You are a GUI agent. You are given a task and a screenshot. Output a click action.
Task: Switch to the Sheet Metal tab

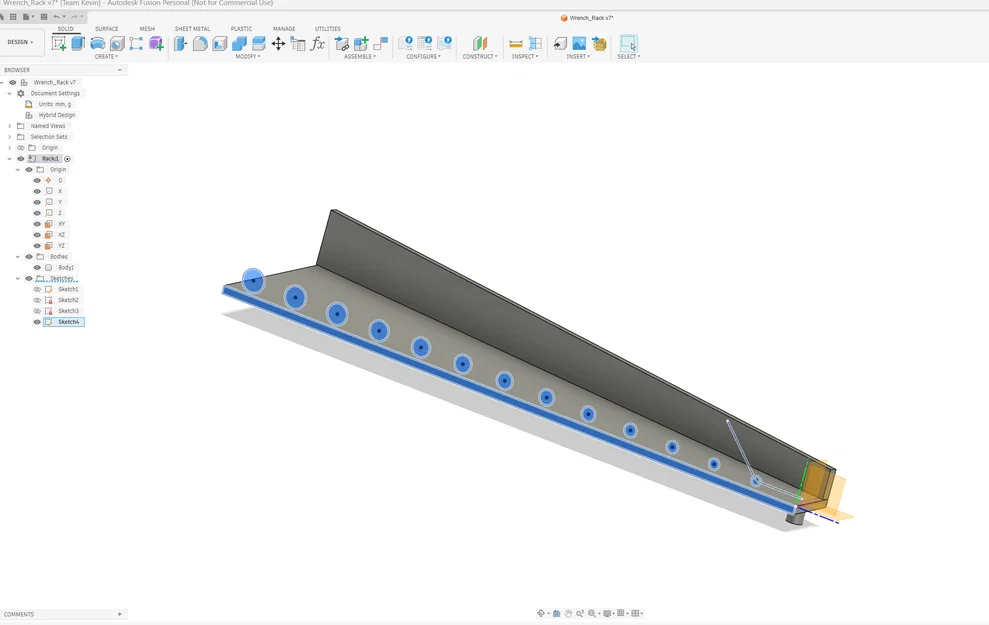point(192,29)
